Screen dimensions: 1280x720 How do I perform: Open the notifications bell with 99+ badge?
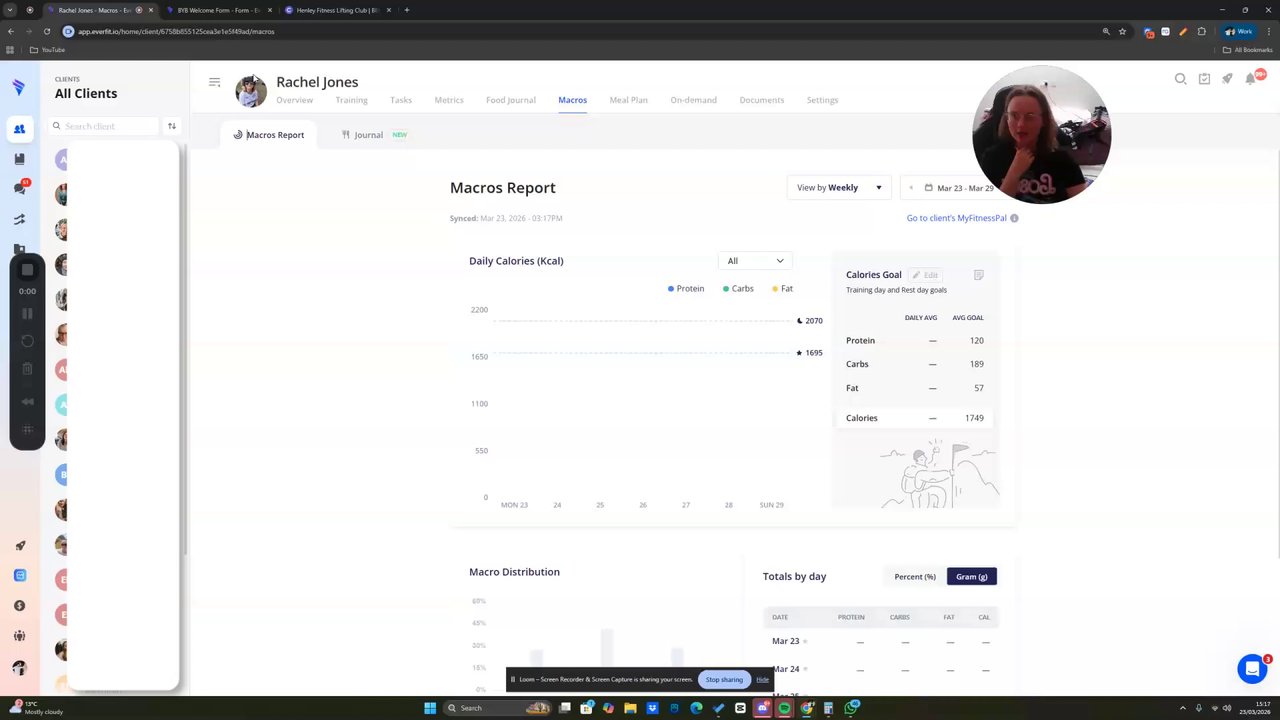[x=1252, y=78]
